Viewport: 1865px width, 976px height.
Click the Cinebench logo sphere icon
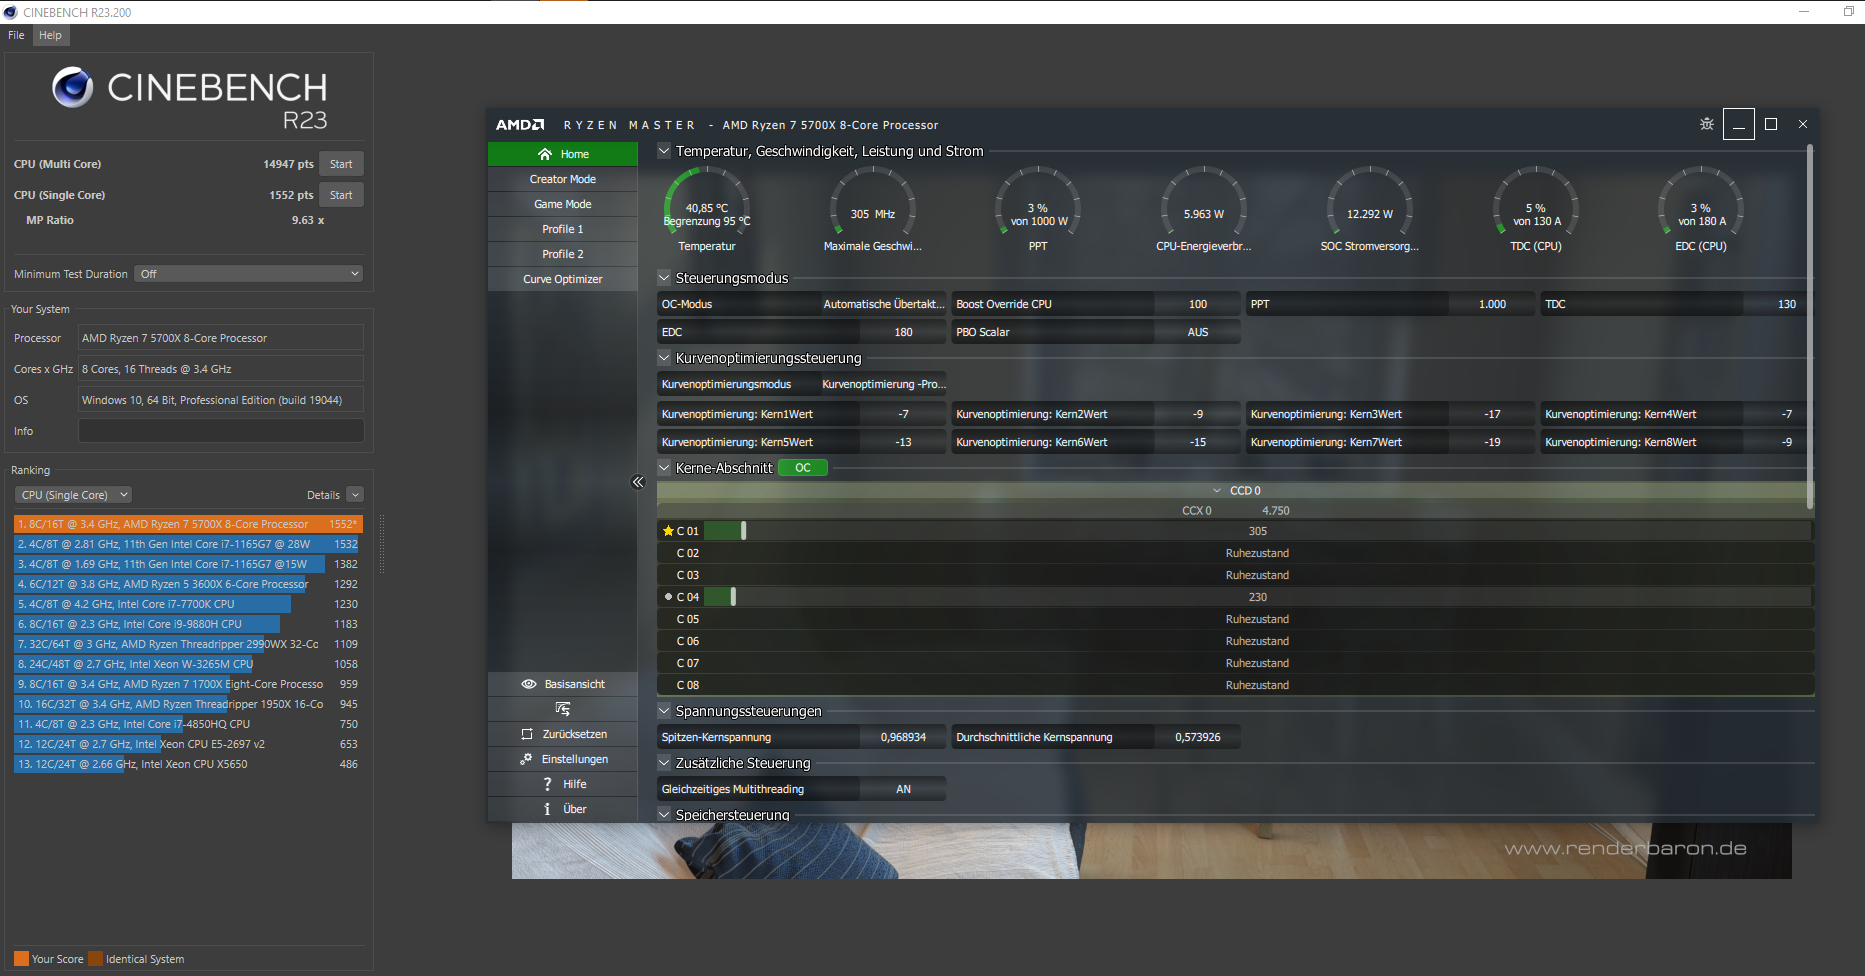[73, 88]
